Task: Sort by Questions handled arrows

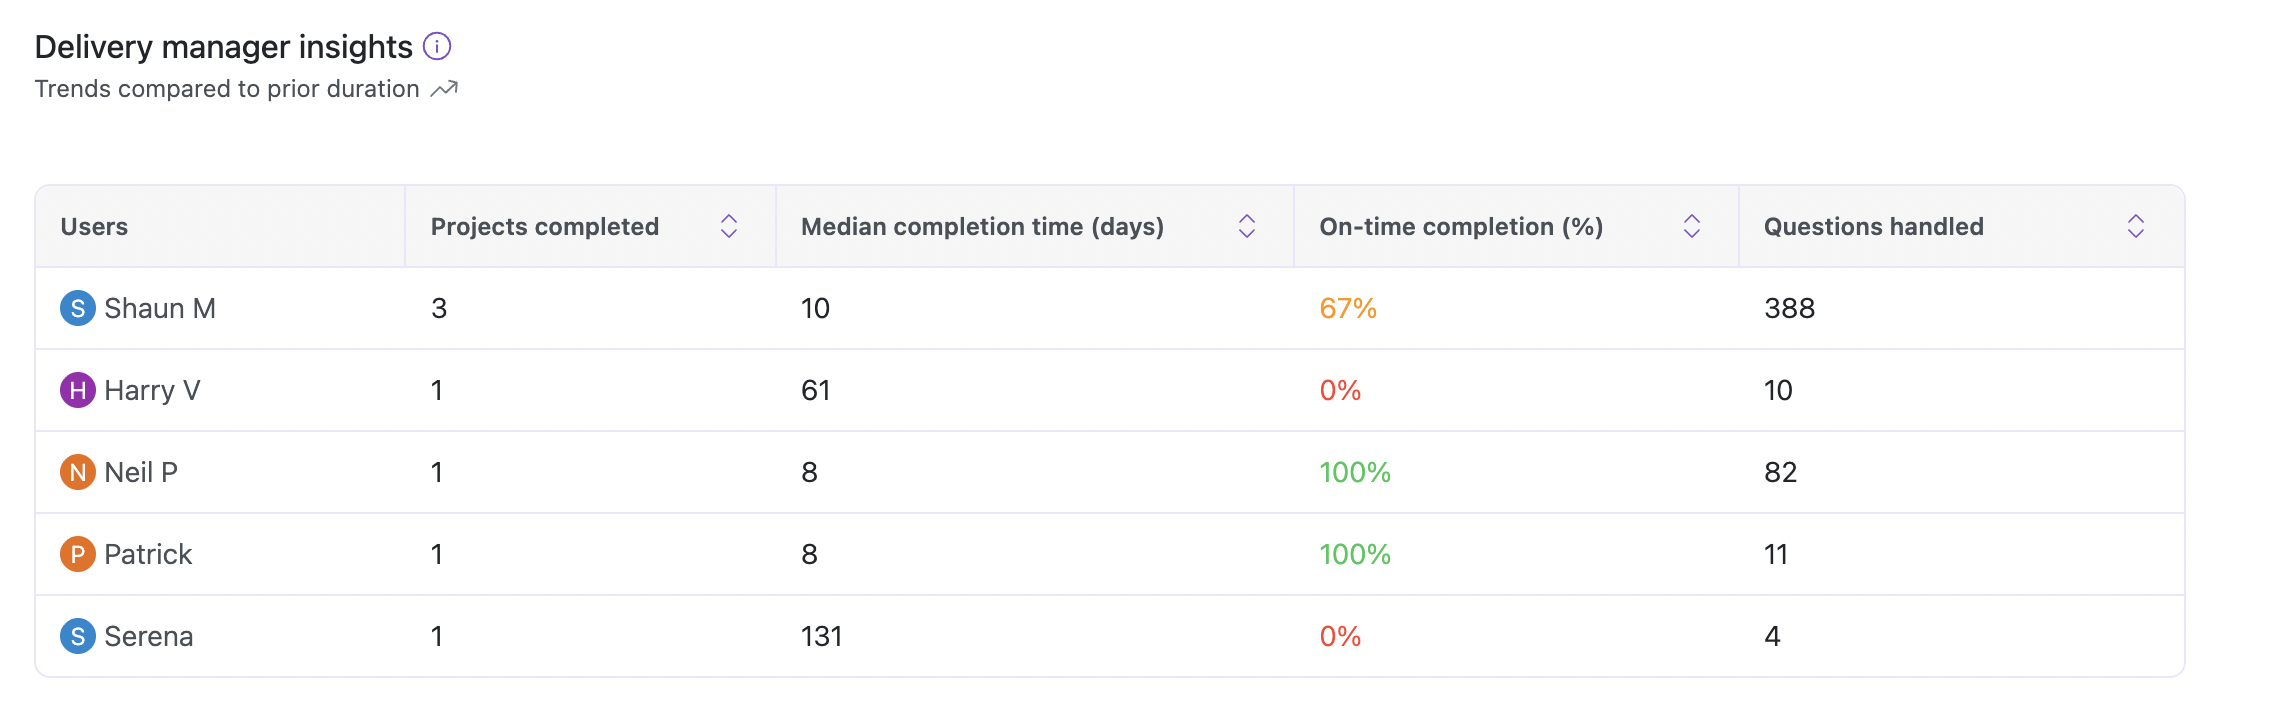Action: pyautogui.click(x=2136, y=226)
